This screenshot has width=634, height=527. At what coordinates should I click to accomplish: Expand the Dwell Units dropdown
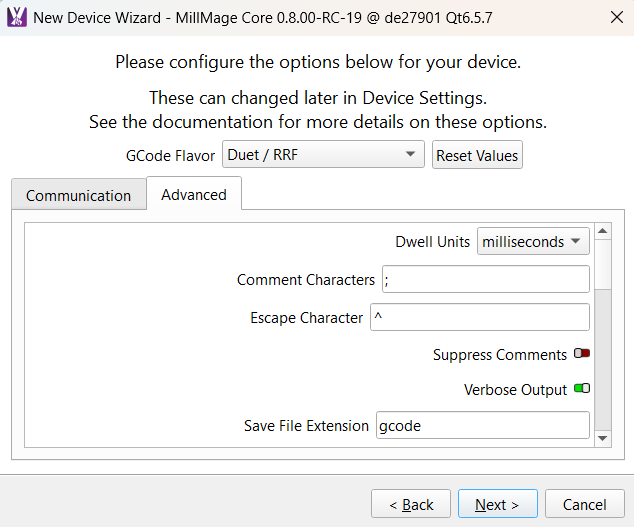pyautogui.click(x=533, y=241)
